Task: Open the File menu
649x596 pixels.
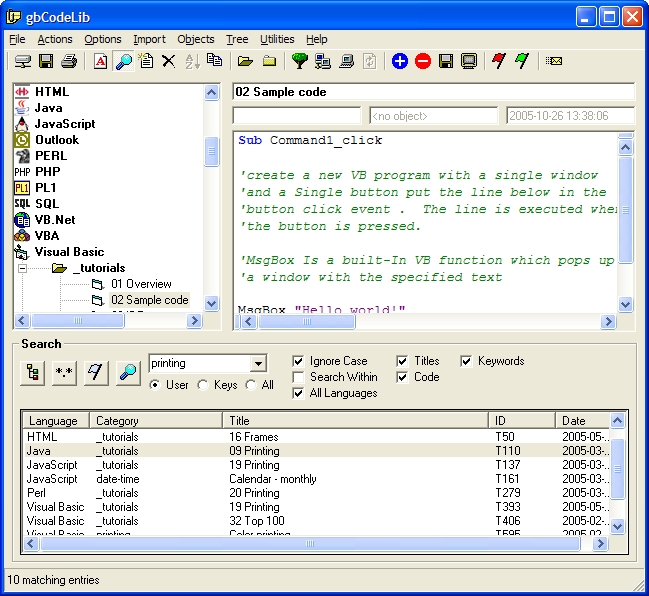Action: (x=17, y=39)
